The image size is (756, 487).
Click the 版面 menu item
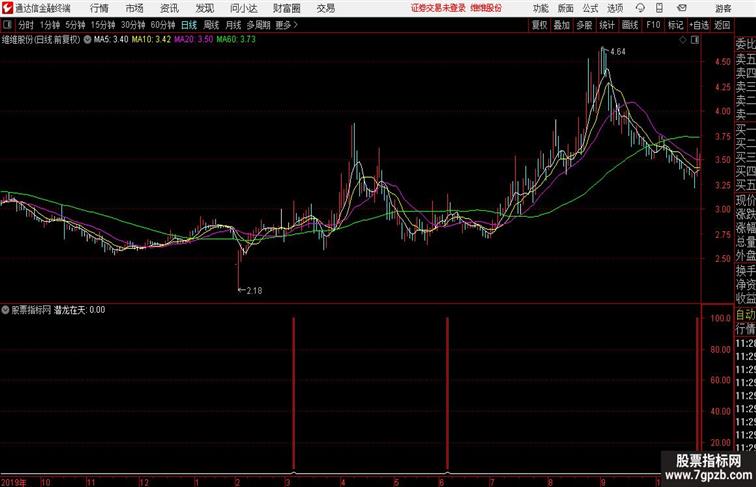click(566, 8)
